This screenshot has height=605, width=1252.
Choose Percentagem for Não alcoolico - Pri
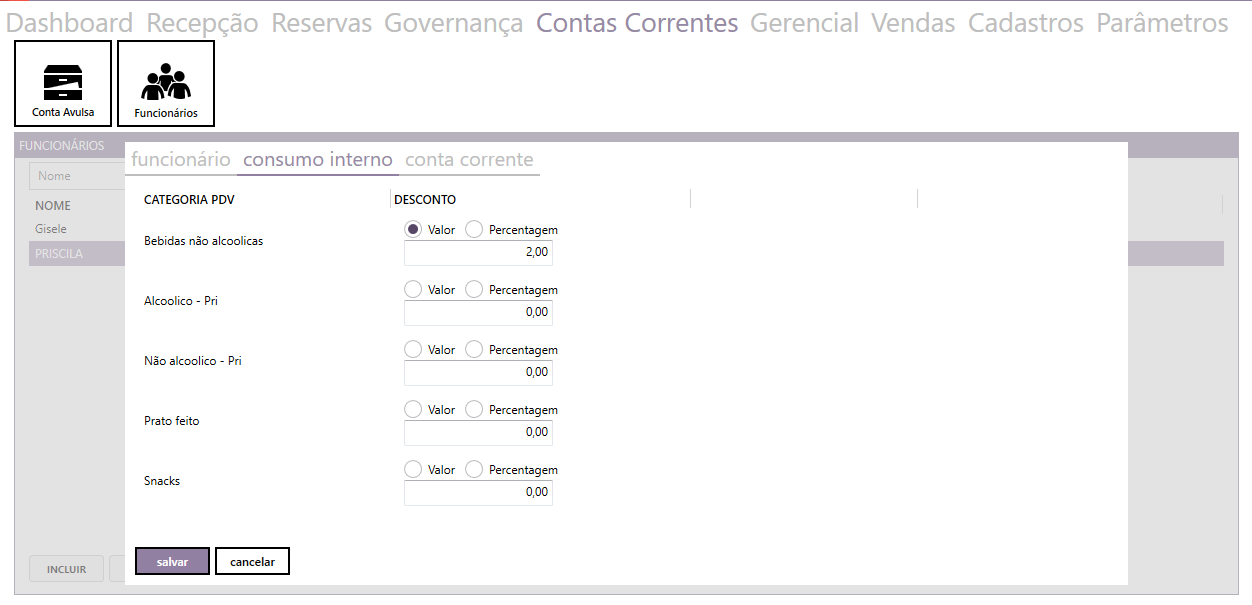474,349
